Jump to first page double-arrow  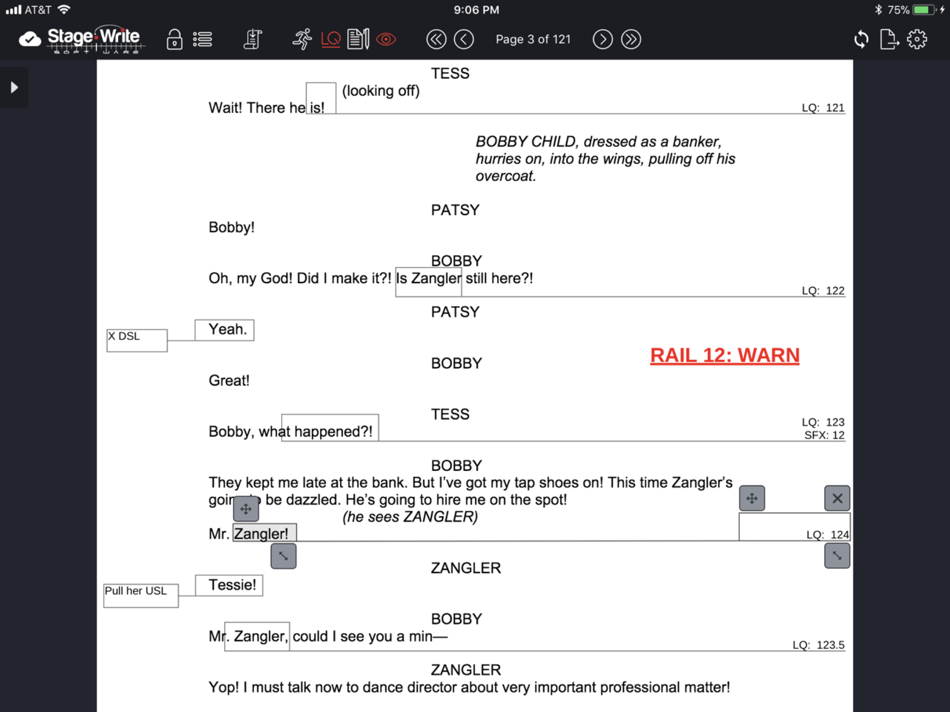(436, 39)
